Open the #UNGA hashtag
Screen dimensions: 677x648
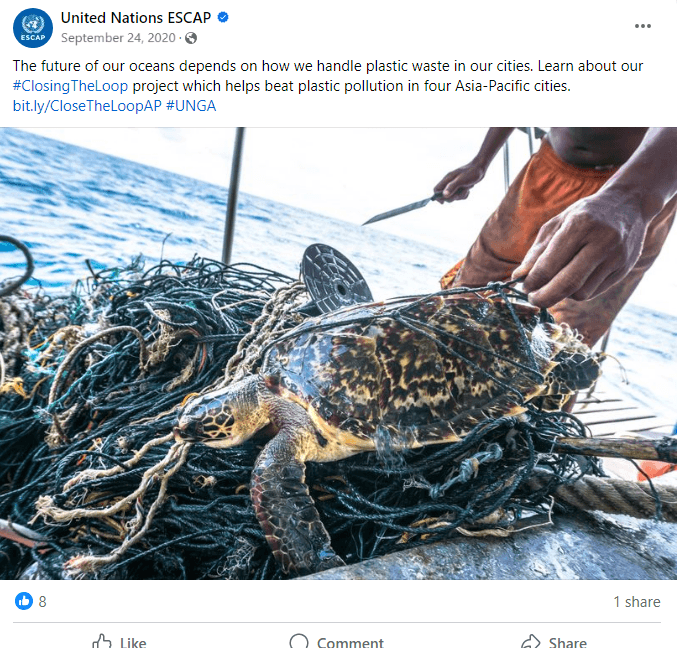pos(191,106)
